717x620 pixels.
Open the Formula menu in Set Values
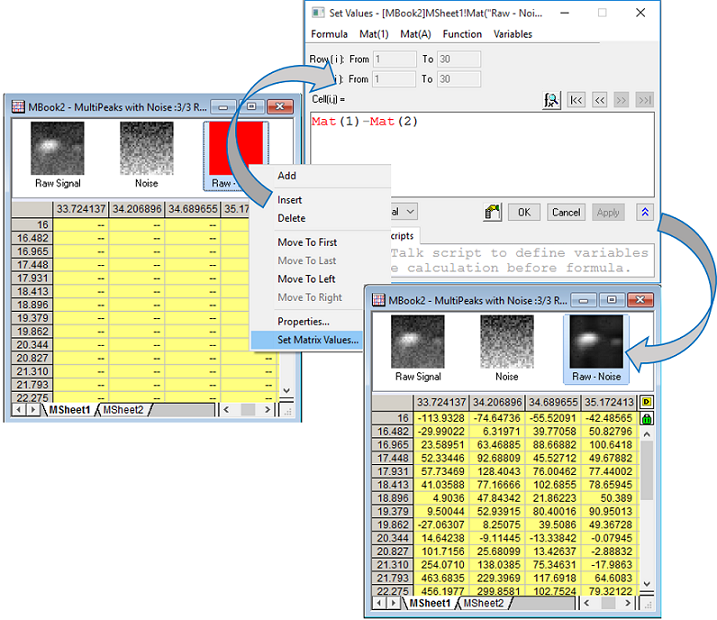pyautogui.click(x=329, y=34)
